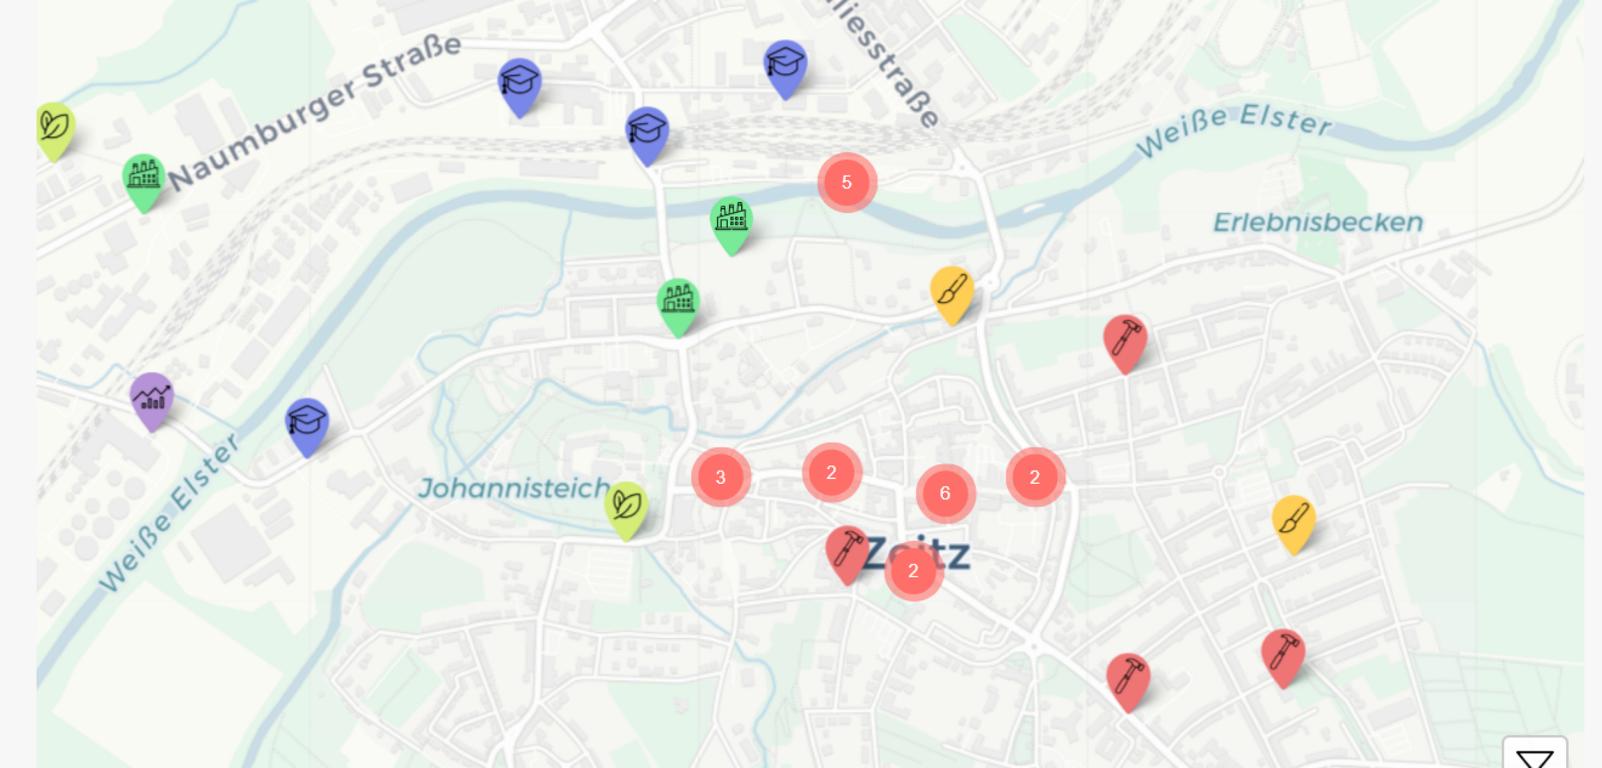Open graduation cap marker near Weiße Elster left
This screenshot has width=1602, height=768.
tap(307, 427)
